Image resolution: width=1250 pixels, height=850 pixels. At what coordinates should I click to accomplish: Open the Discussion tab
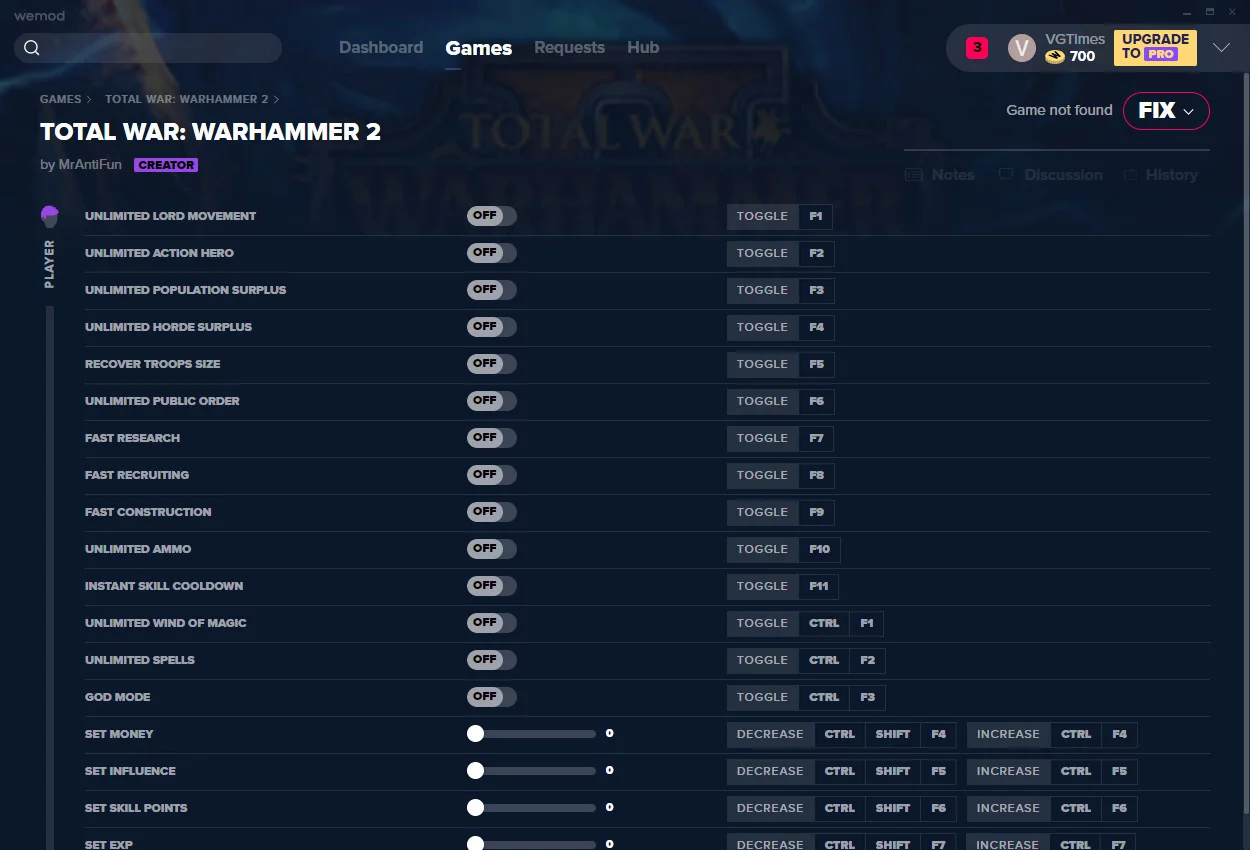[1050, 175]
